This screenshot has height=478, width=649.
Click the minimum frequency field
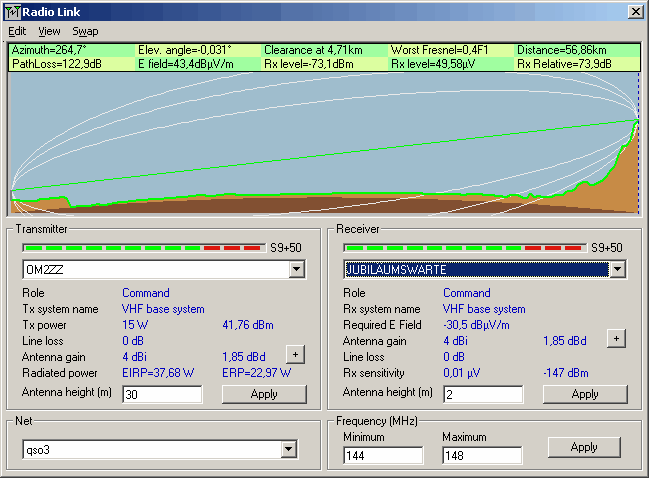click(383, 456)
